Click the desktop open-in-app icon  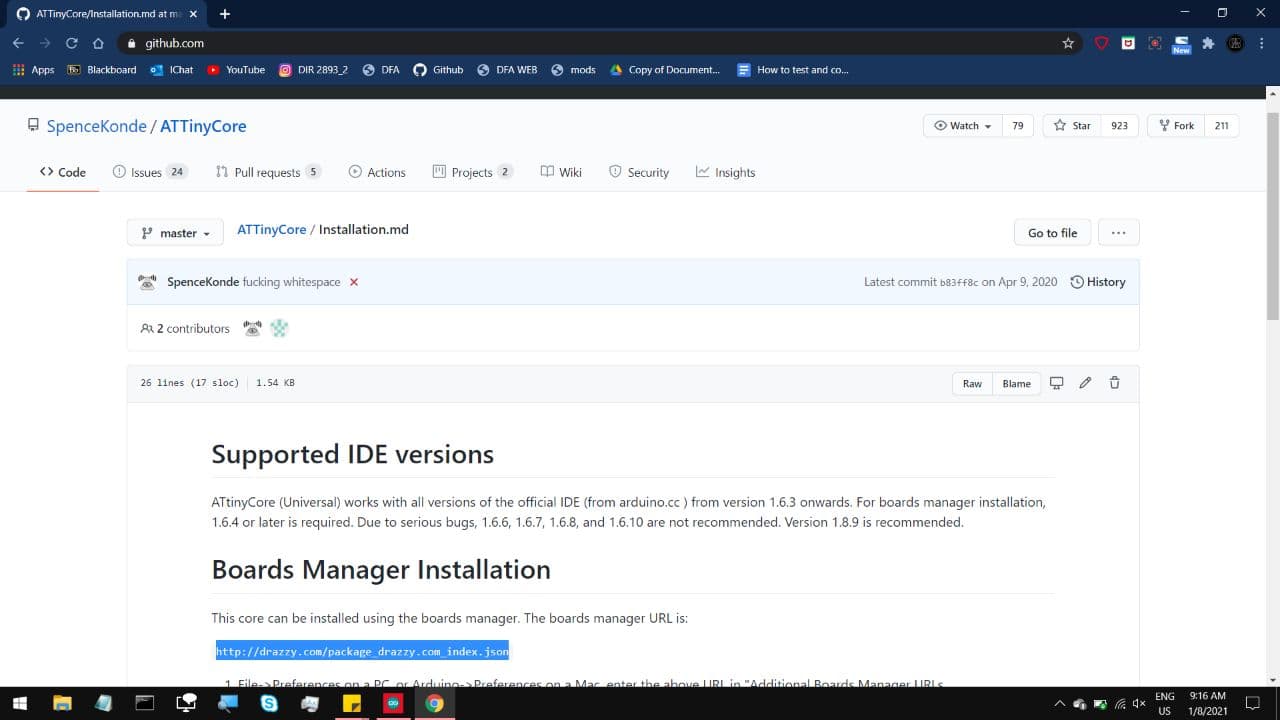pyautogui.click(x=1056, y=383)
